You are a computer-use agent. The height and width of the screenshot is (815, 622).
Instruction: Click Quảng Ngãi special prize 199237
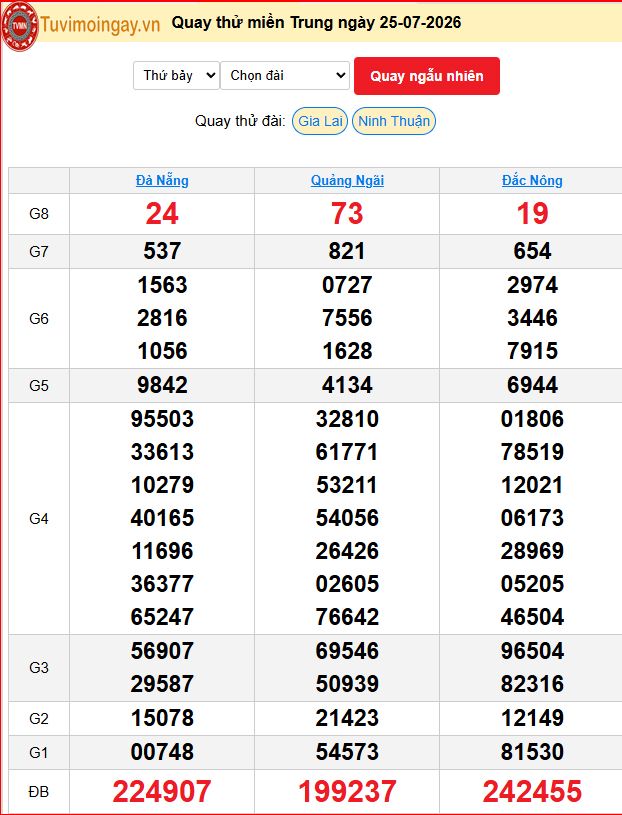pyautogui.click(x=347, y=792)
